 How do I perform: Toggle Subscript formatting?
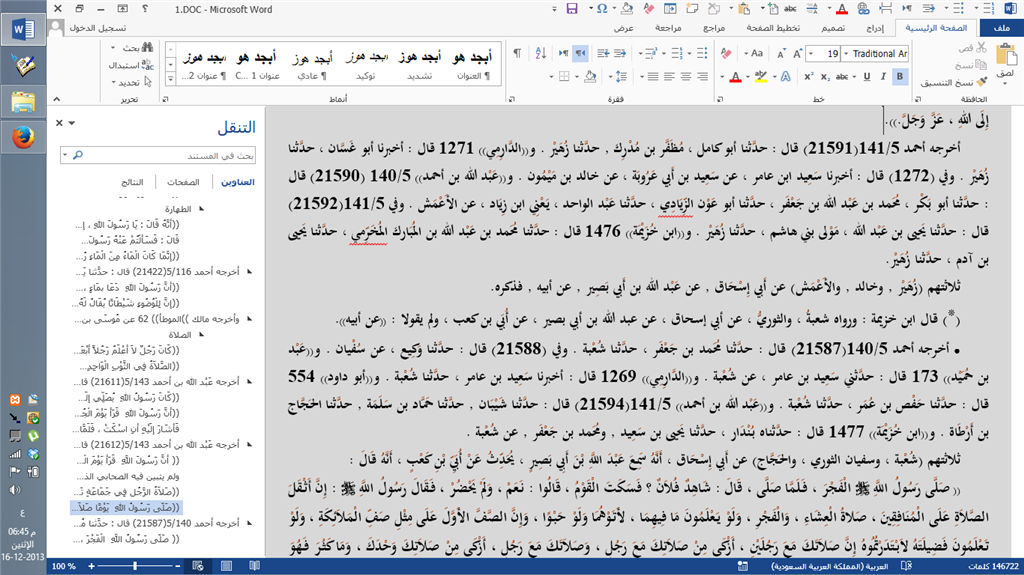pos(825,76)
